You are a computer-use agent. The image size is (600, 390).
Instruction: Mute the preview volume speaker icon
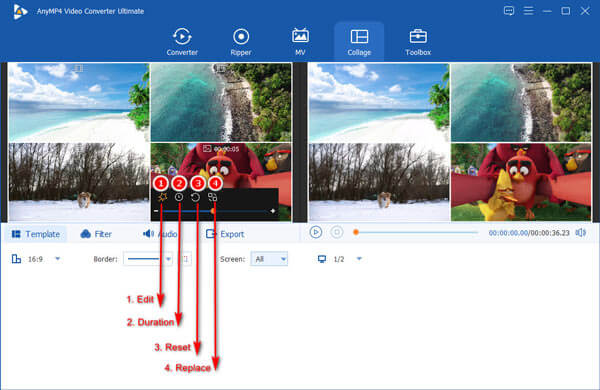coord(581,233)
